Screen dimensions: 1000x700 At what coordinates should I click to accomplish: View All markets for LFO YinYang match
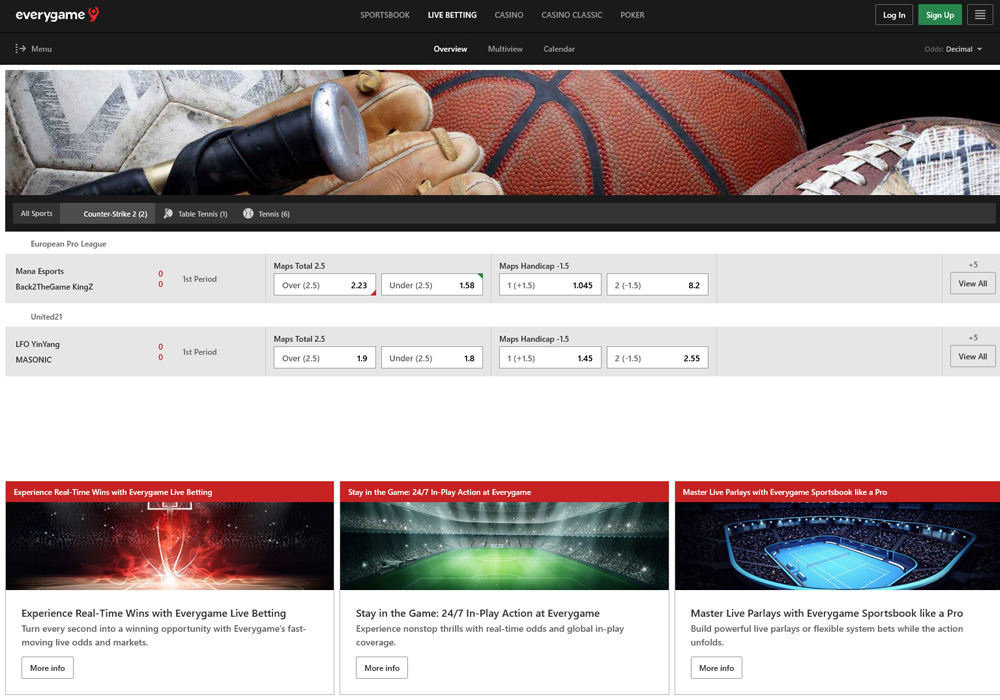972,357
